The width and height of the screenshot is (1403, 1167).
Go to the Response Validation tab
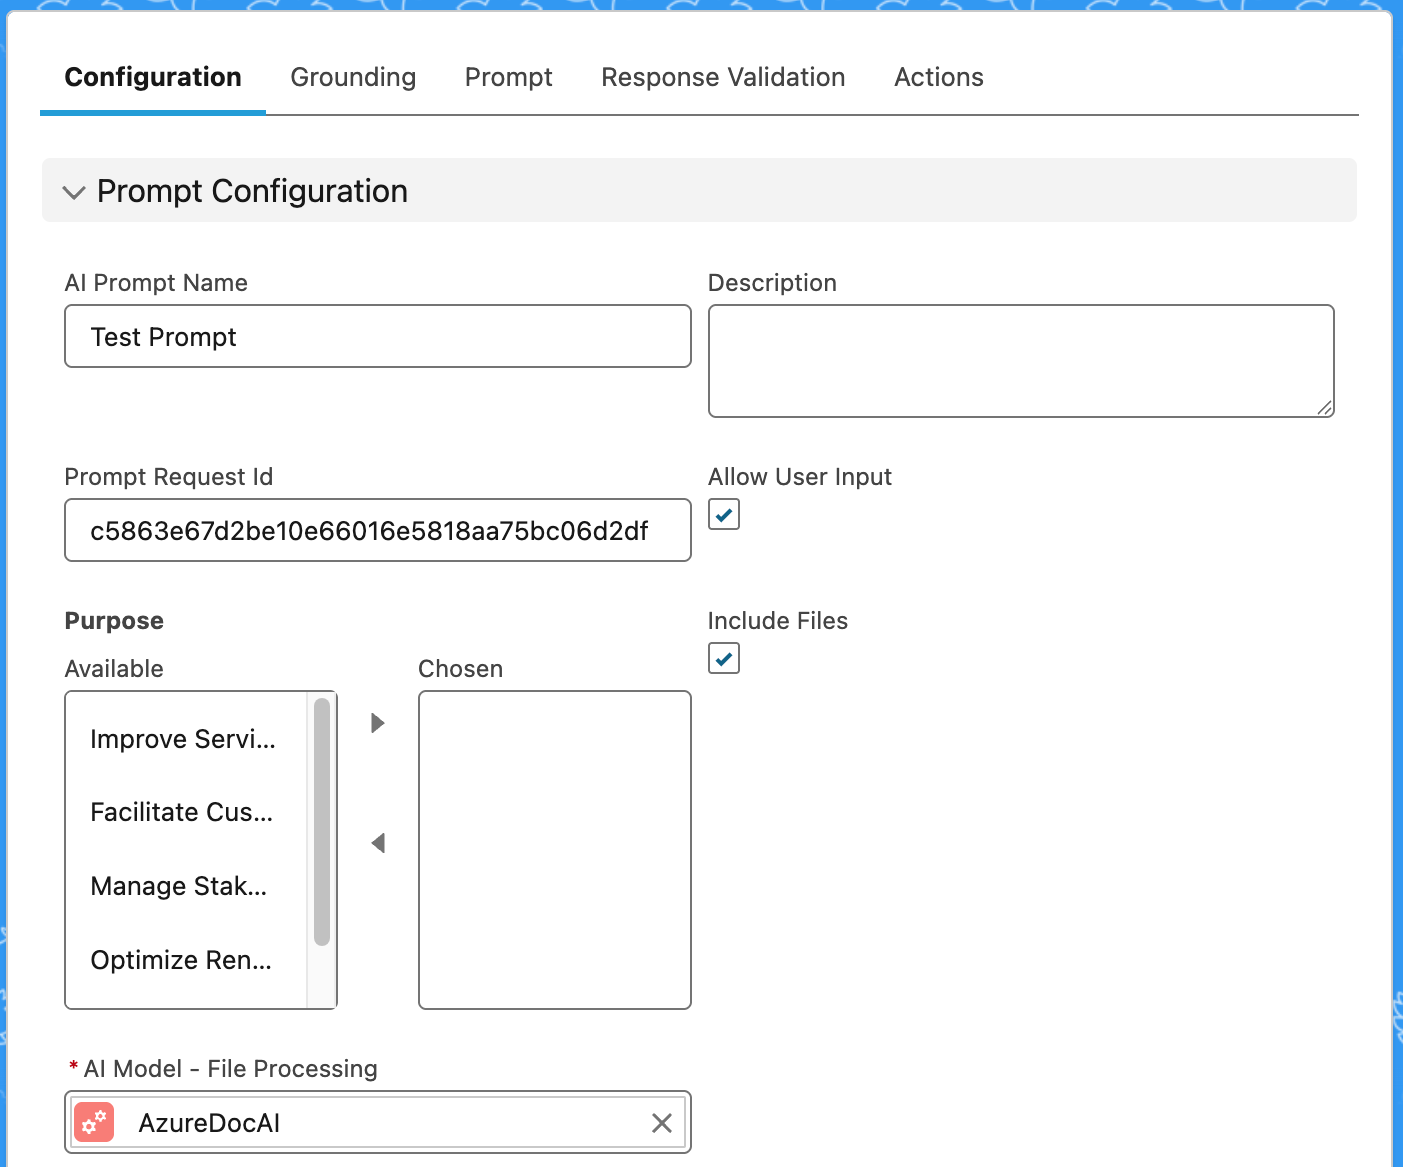tap(723, 77)
